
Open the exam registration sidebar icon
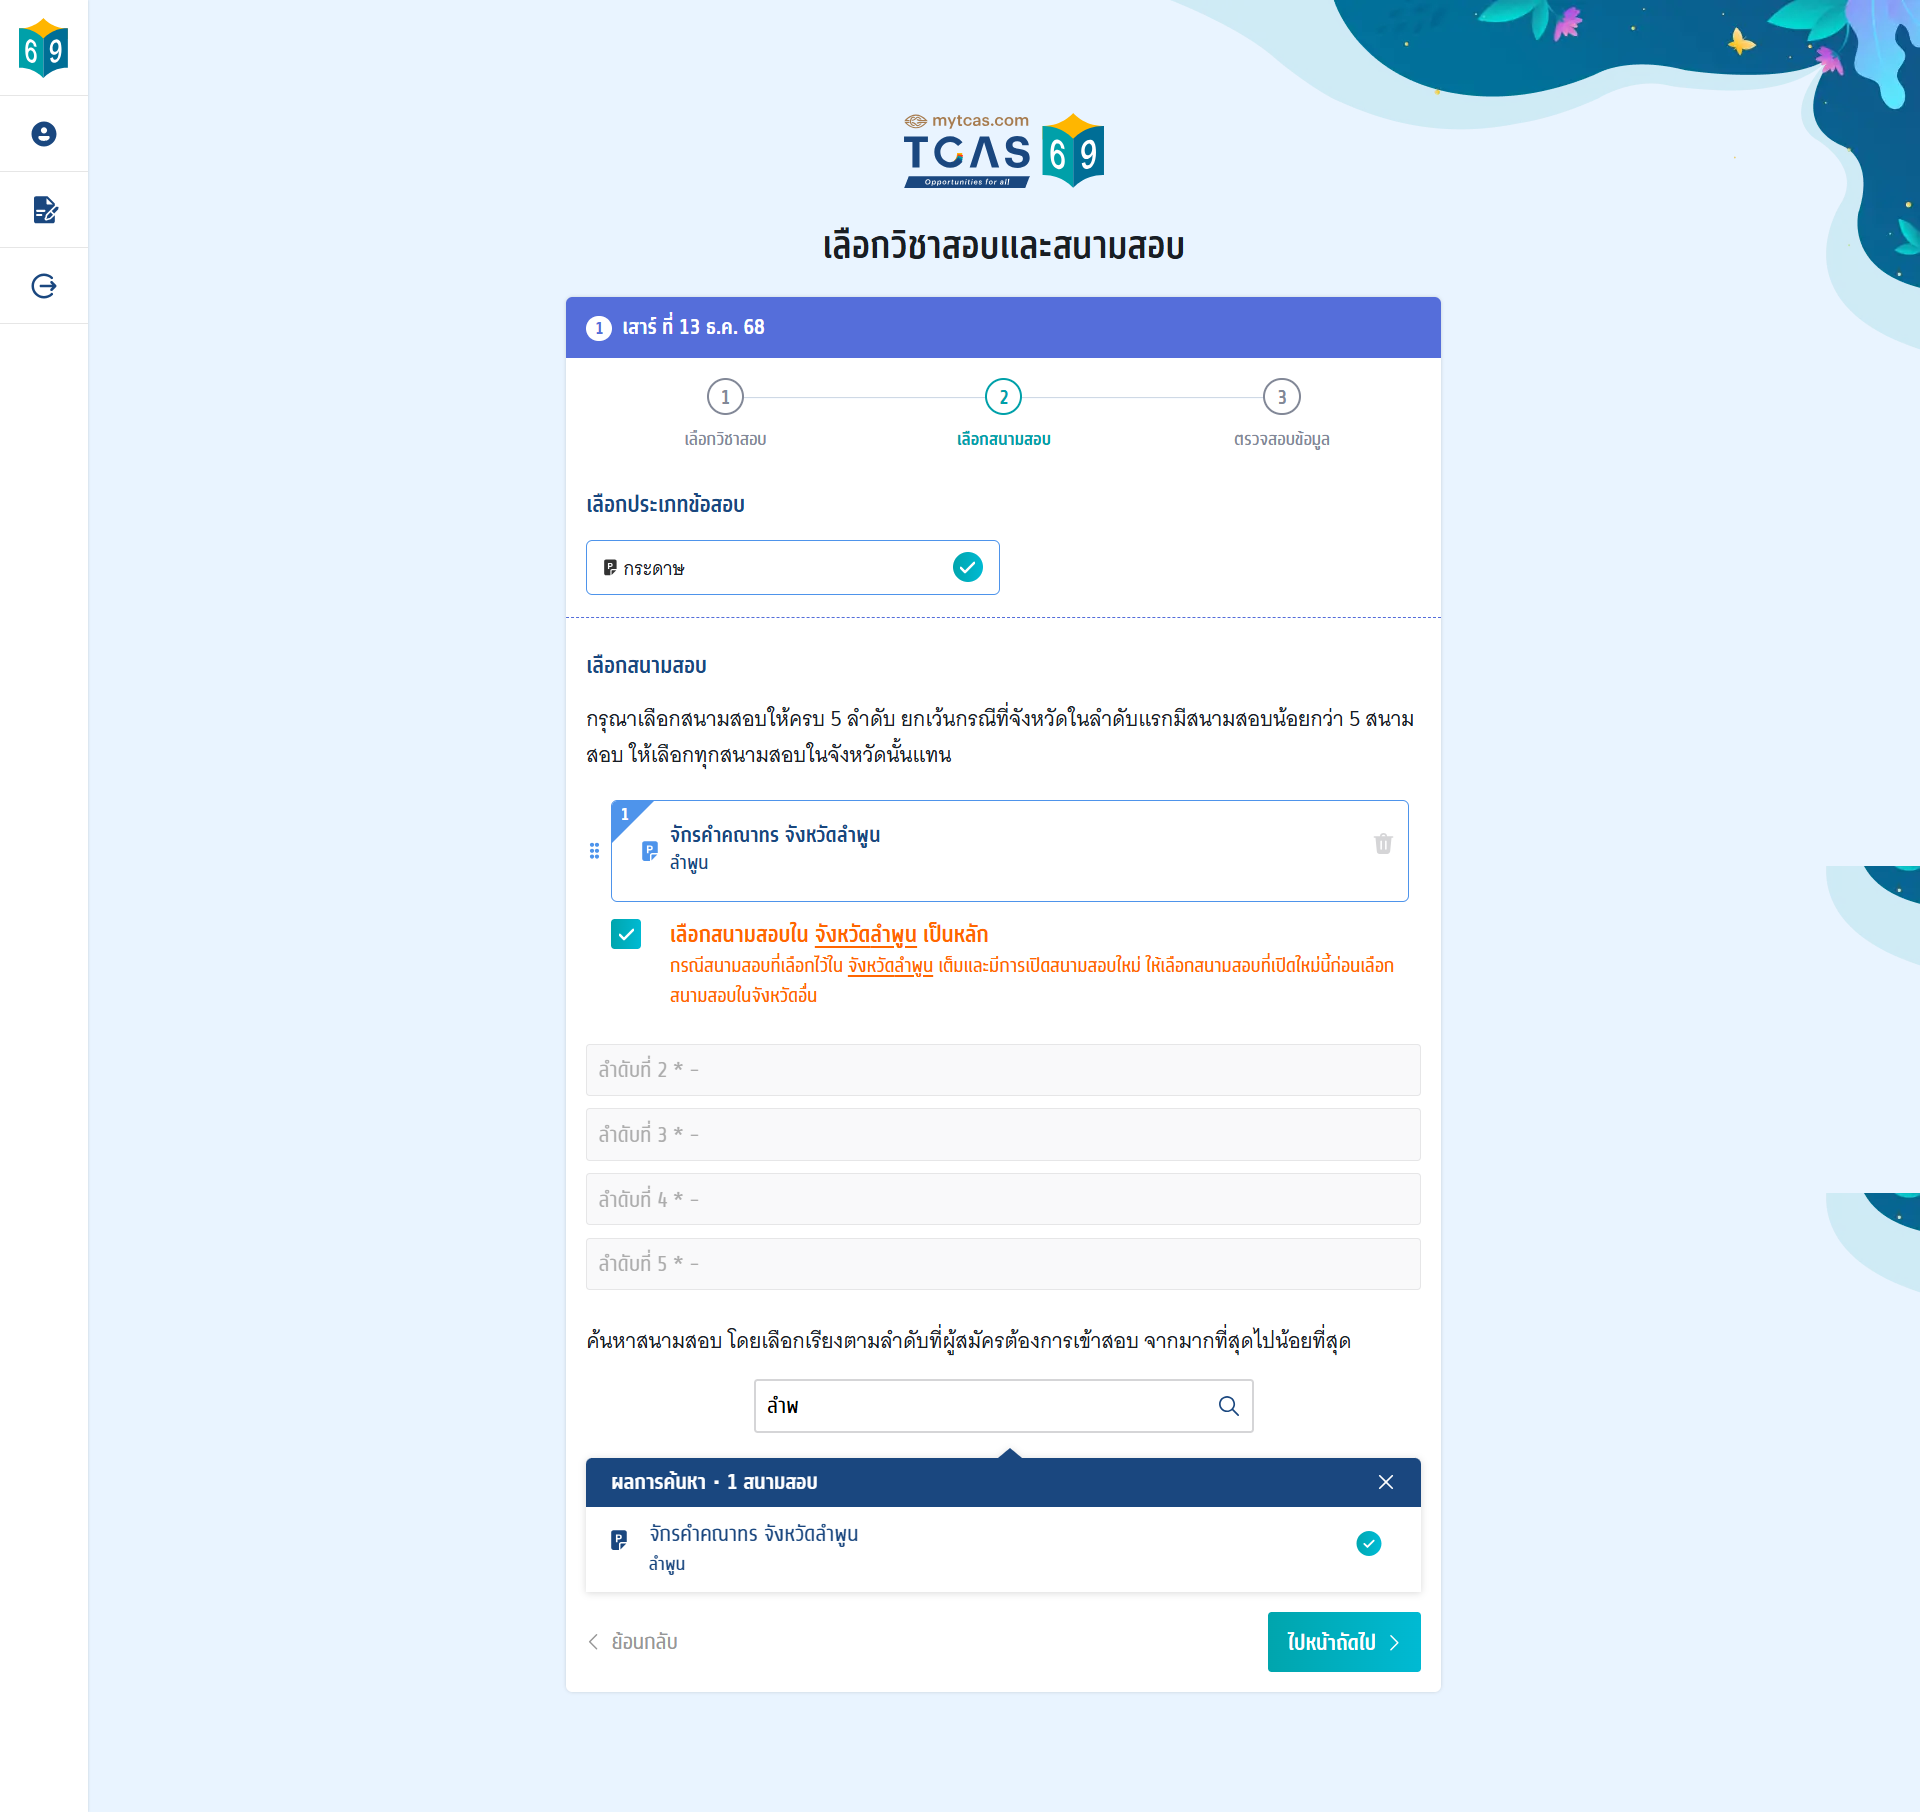(x=44, y=210)
